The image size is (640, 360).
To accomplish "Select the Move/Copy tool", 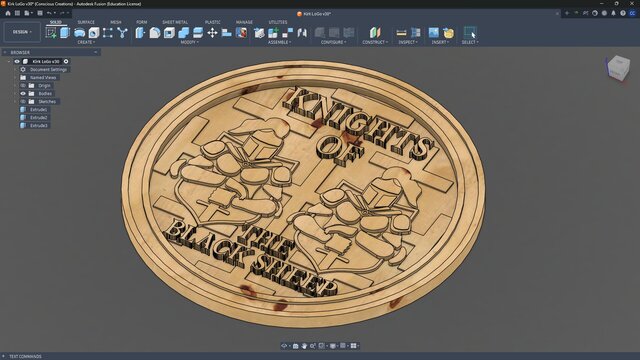I will point(212,33).
